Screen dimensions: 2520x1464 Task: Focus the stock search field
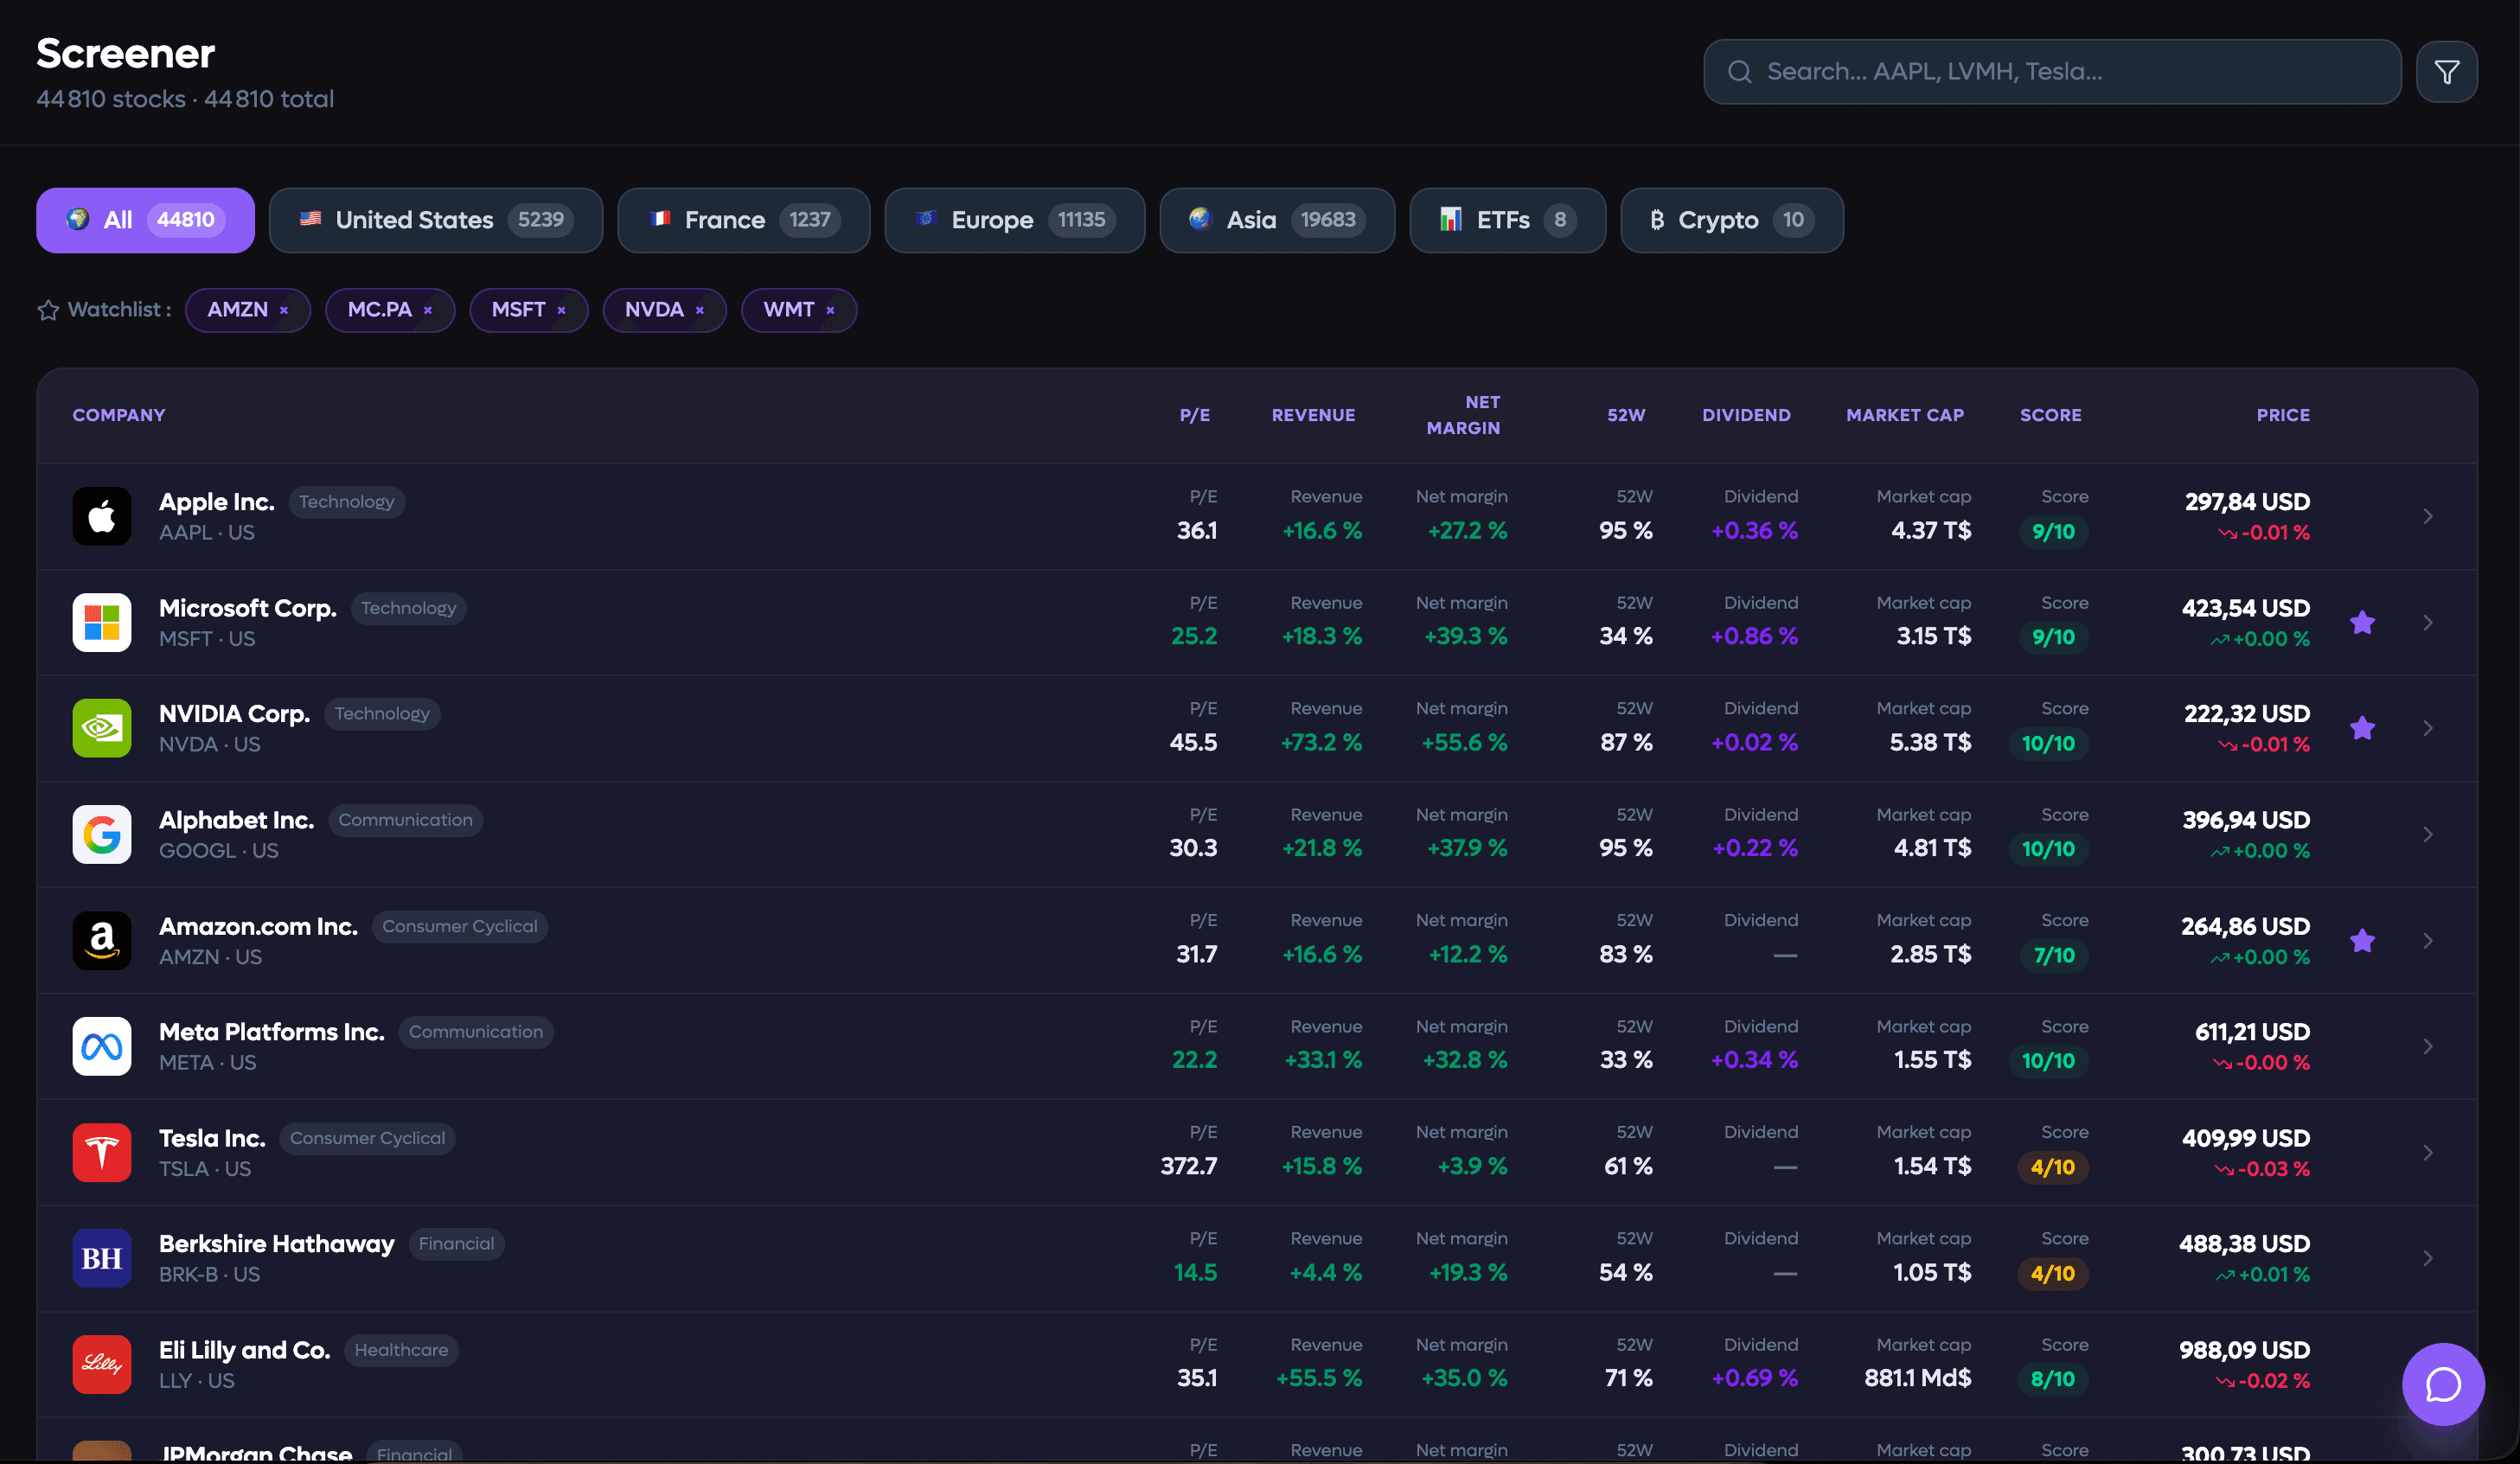pyautogui.click(x=2052, y=72)
